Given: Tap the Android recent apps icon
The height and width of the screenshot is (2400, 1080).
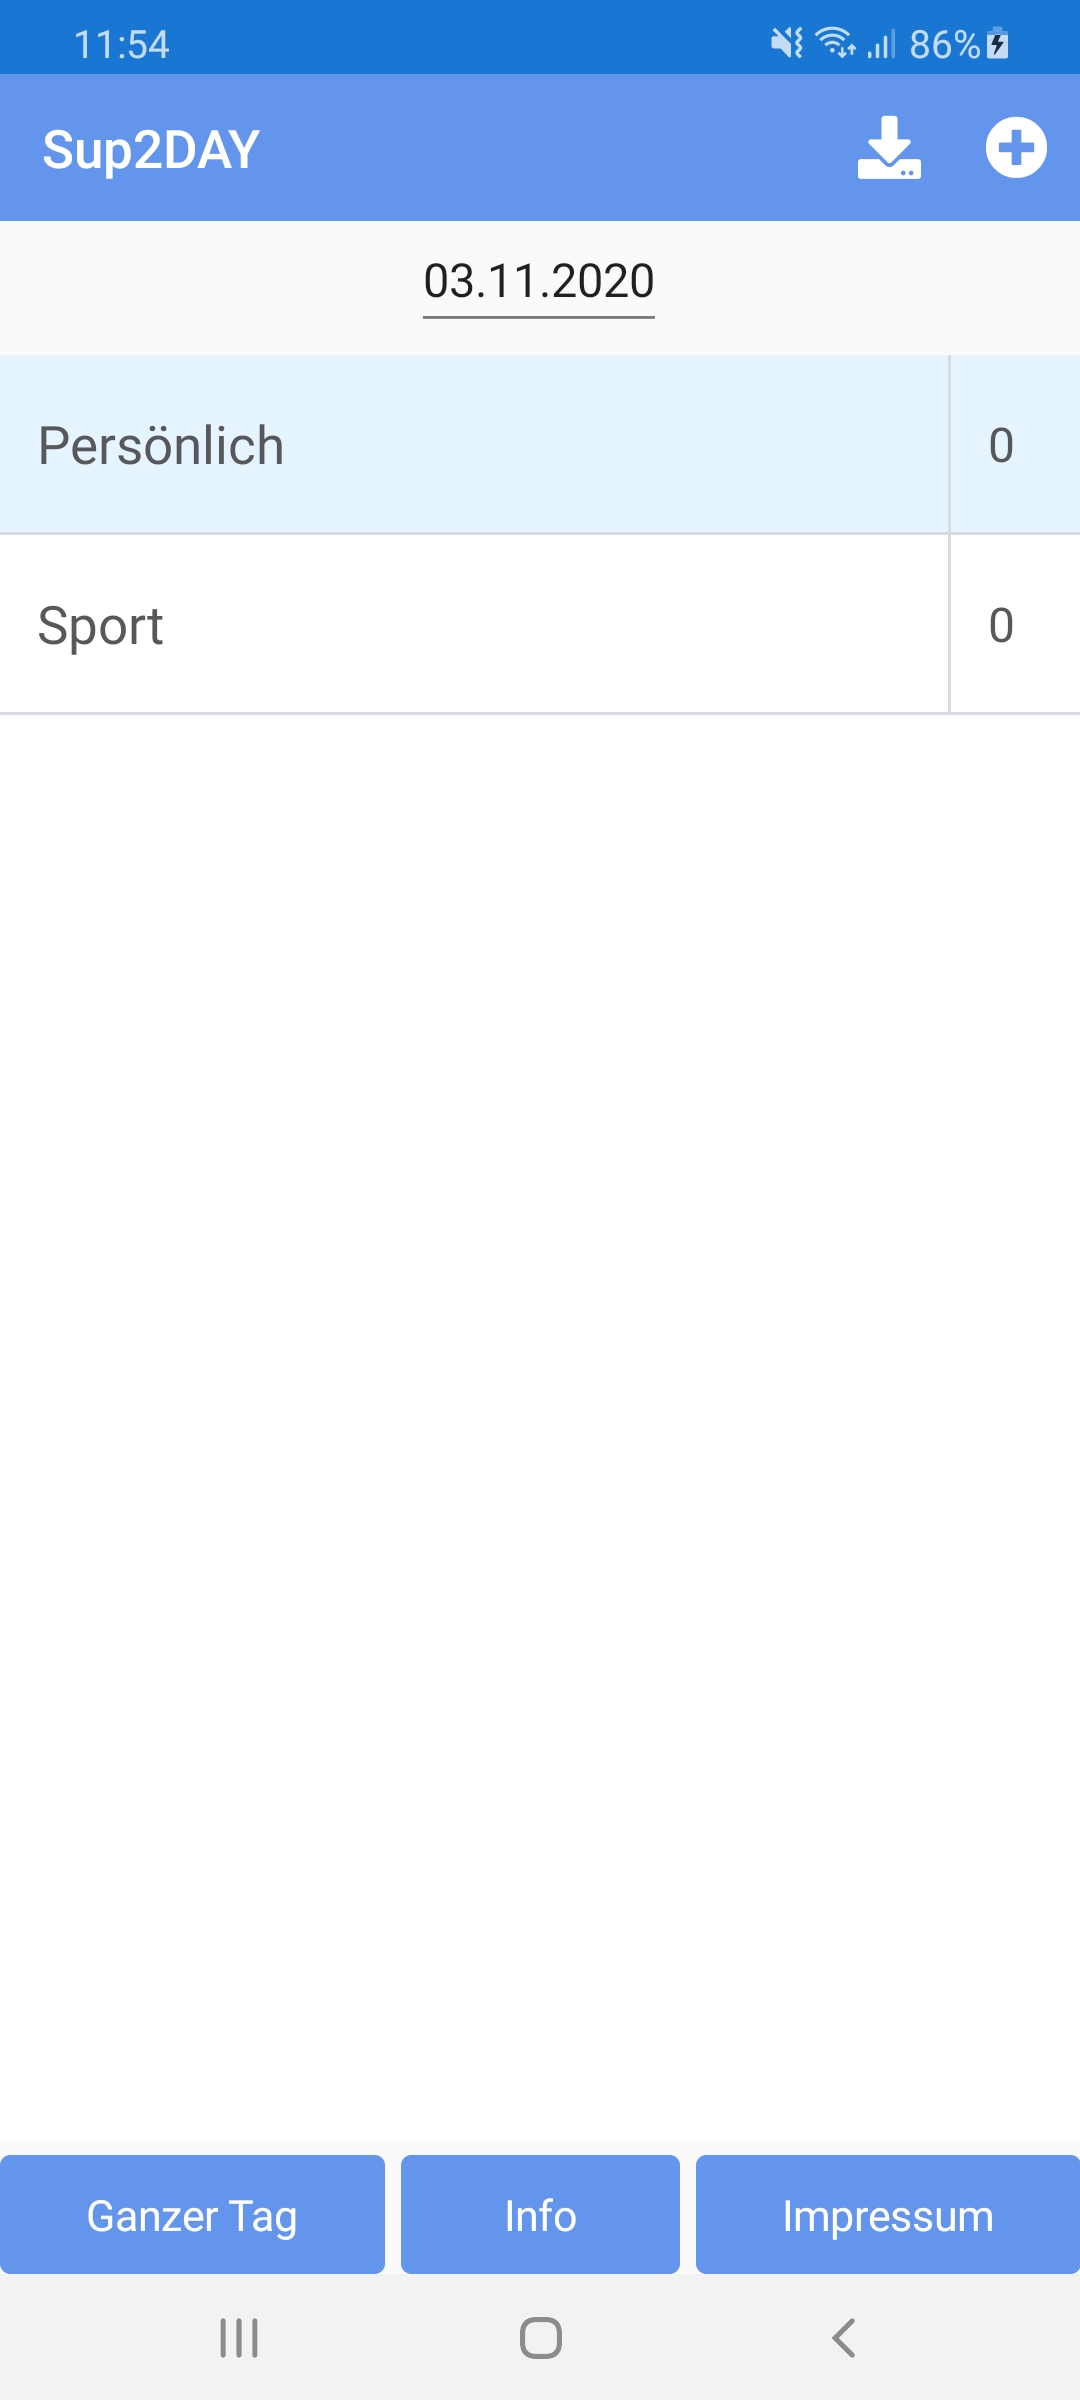Looking at the screenshot, I should tap(239, 2338).
